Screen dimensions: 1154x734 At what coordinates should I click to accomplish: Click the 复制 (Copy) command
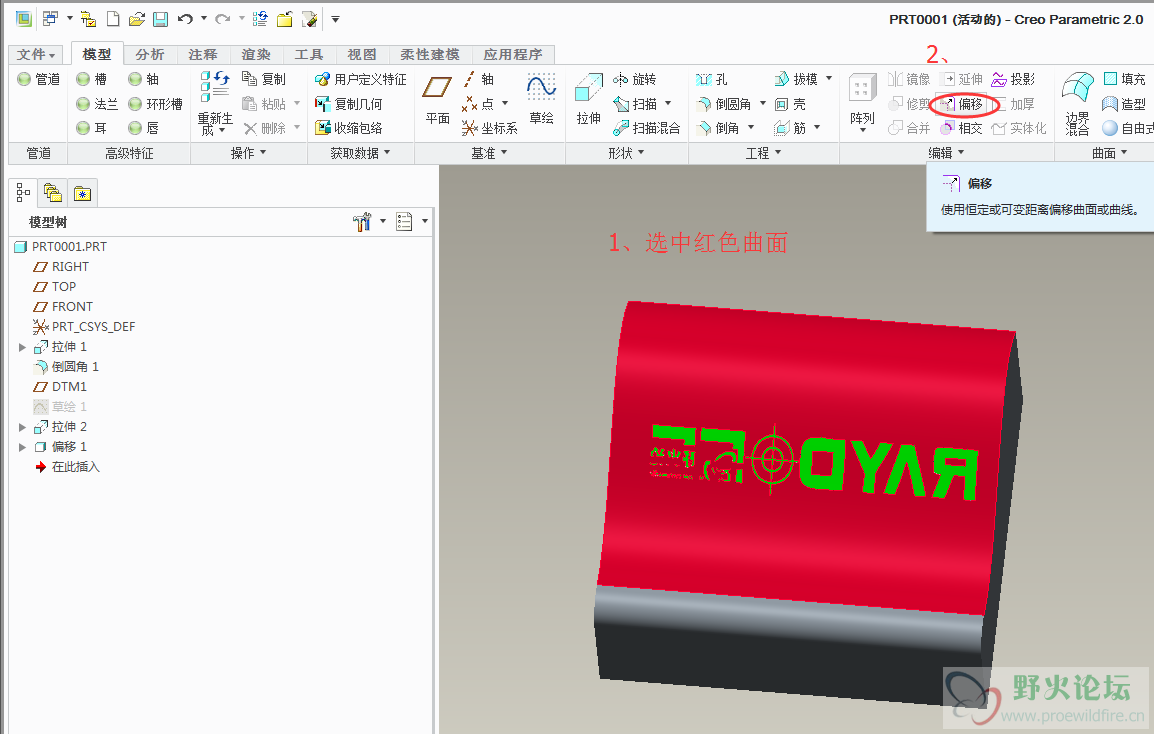click(x=263, y=79)
